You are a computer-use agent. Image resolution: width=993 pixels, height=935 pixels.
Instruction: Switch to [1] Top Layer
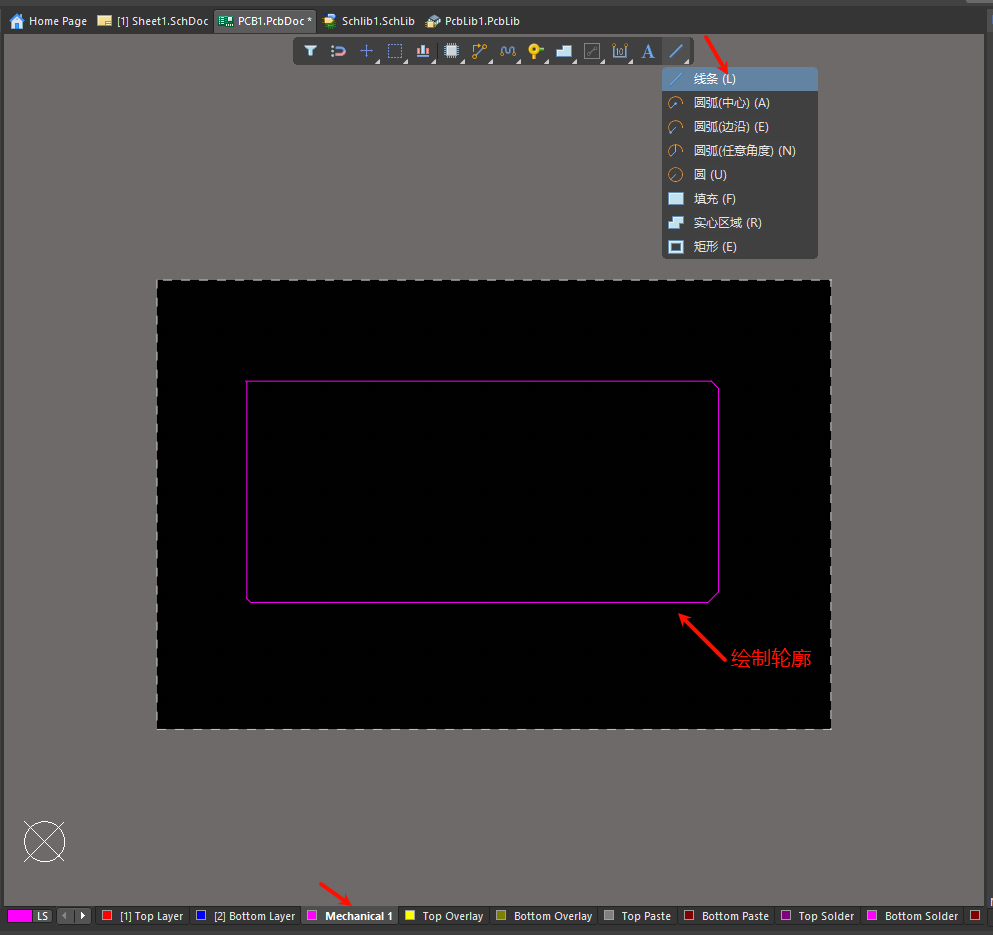143,916
